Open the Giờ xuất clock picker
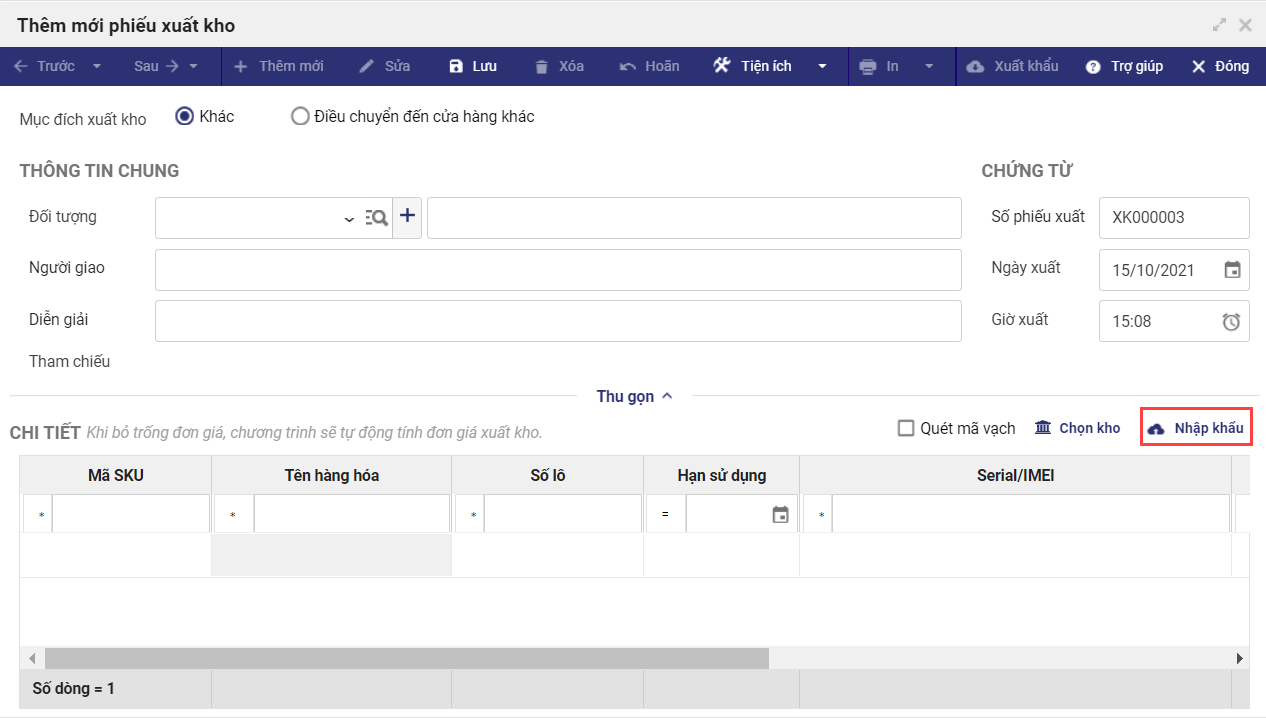The width and height of the screenshot is (1266, 718). (x=1232, y=322)
